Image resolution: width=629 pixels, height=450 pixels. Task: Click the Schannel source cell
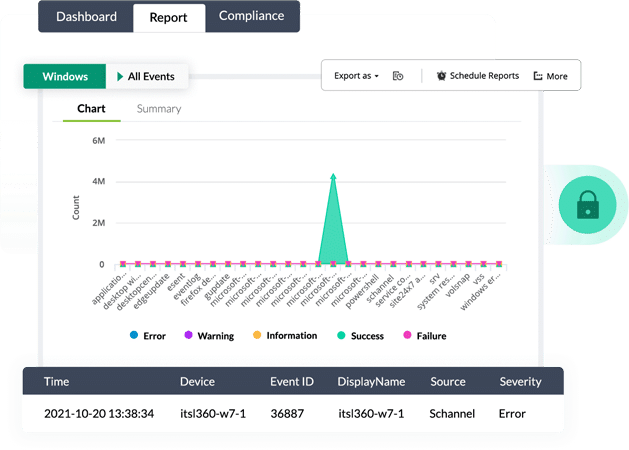452,414
